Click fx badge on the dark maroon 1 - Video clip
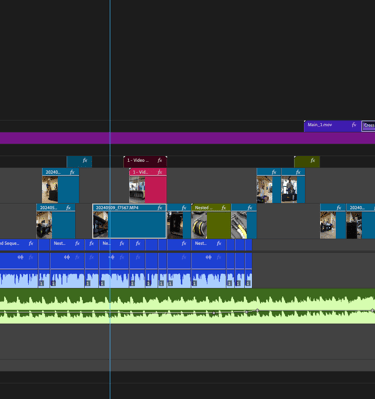Screen dimensions: 375x399 coord(160,160)
